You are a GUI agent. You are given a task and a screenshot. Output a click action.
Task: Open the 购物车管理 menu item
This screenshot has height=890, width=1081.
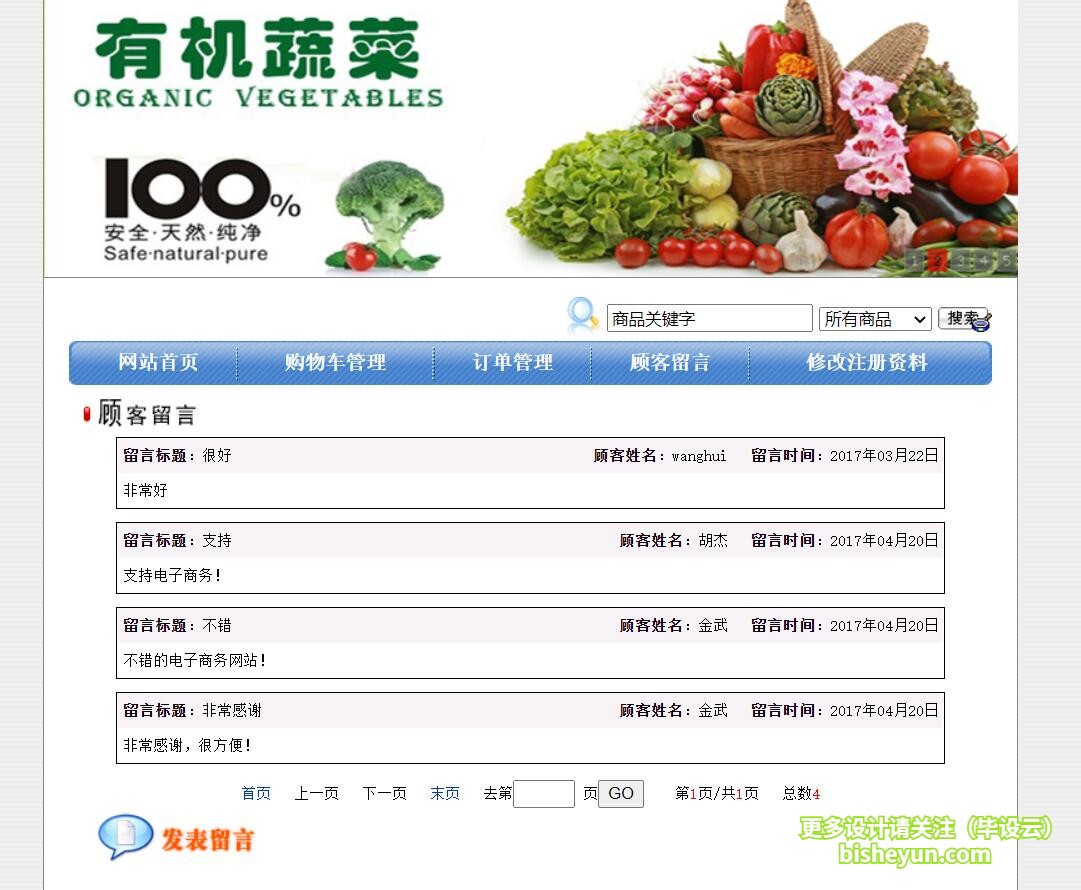click(332, 362)
